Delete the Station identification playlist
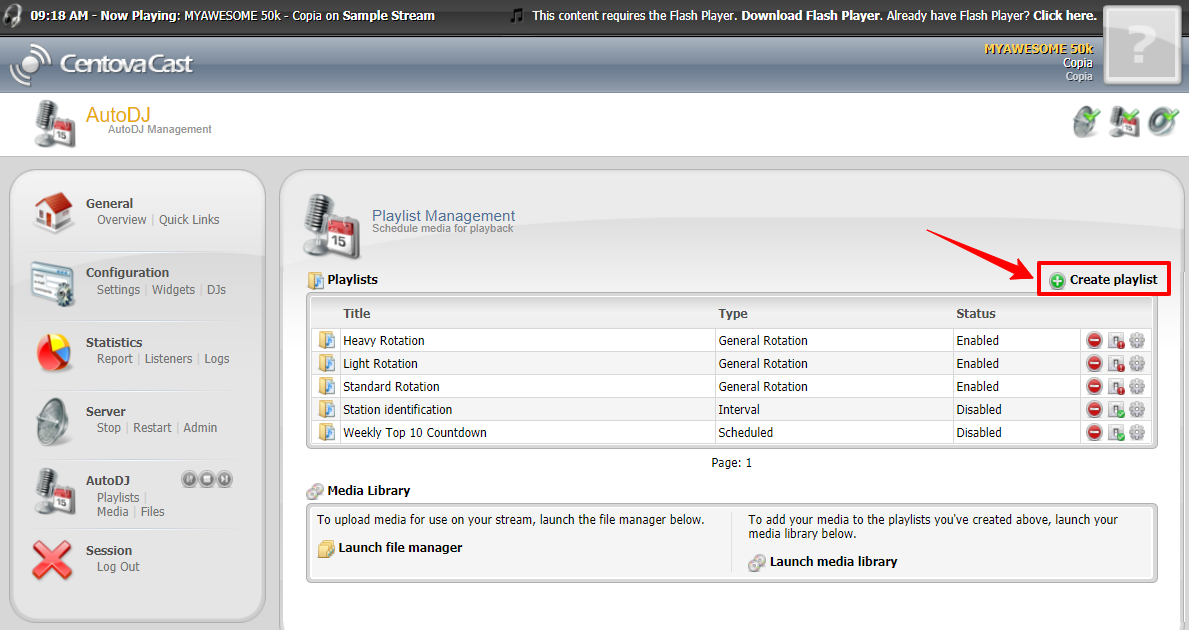Screen dimensions: 1189x630 click(1094, 410)
